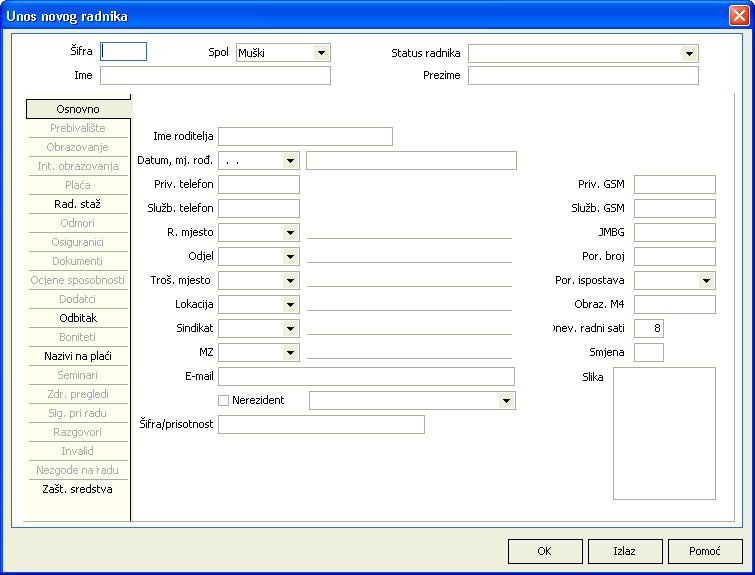
Task: Open the Sindikat dropdown
Action: (290, 329)
